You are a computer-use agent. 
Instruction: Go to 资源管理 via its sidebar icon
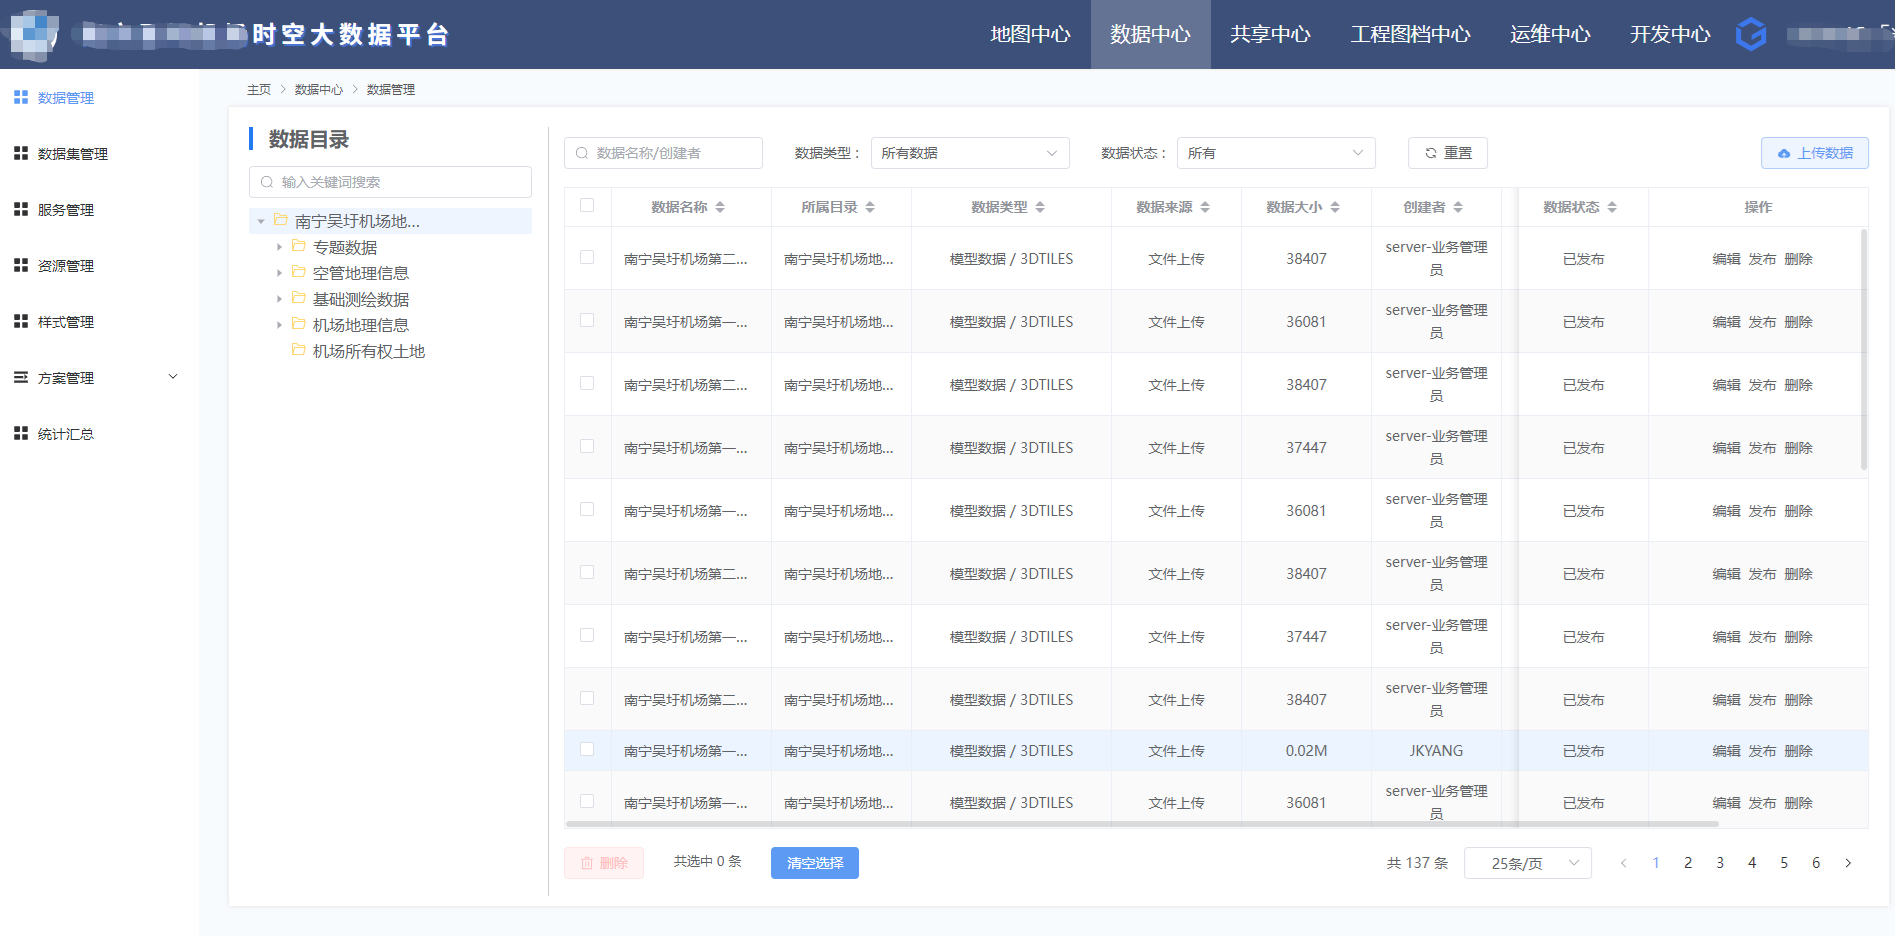tap(64, 265)
